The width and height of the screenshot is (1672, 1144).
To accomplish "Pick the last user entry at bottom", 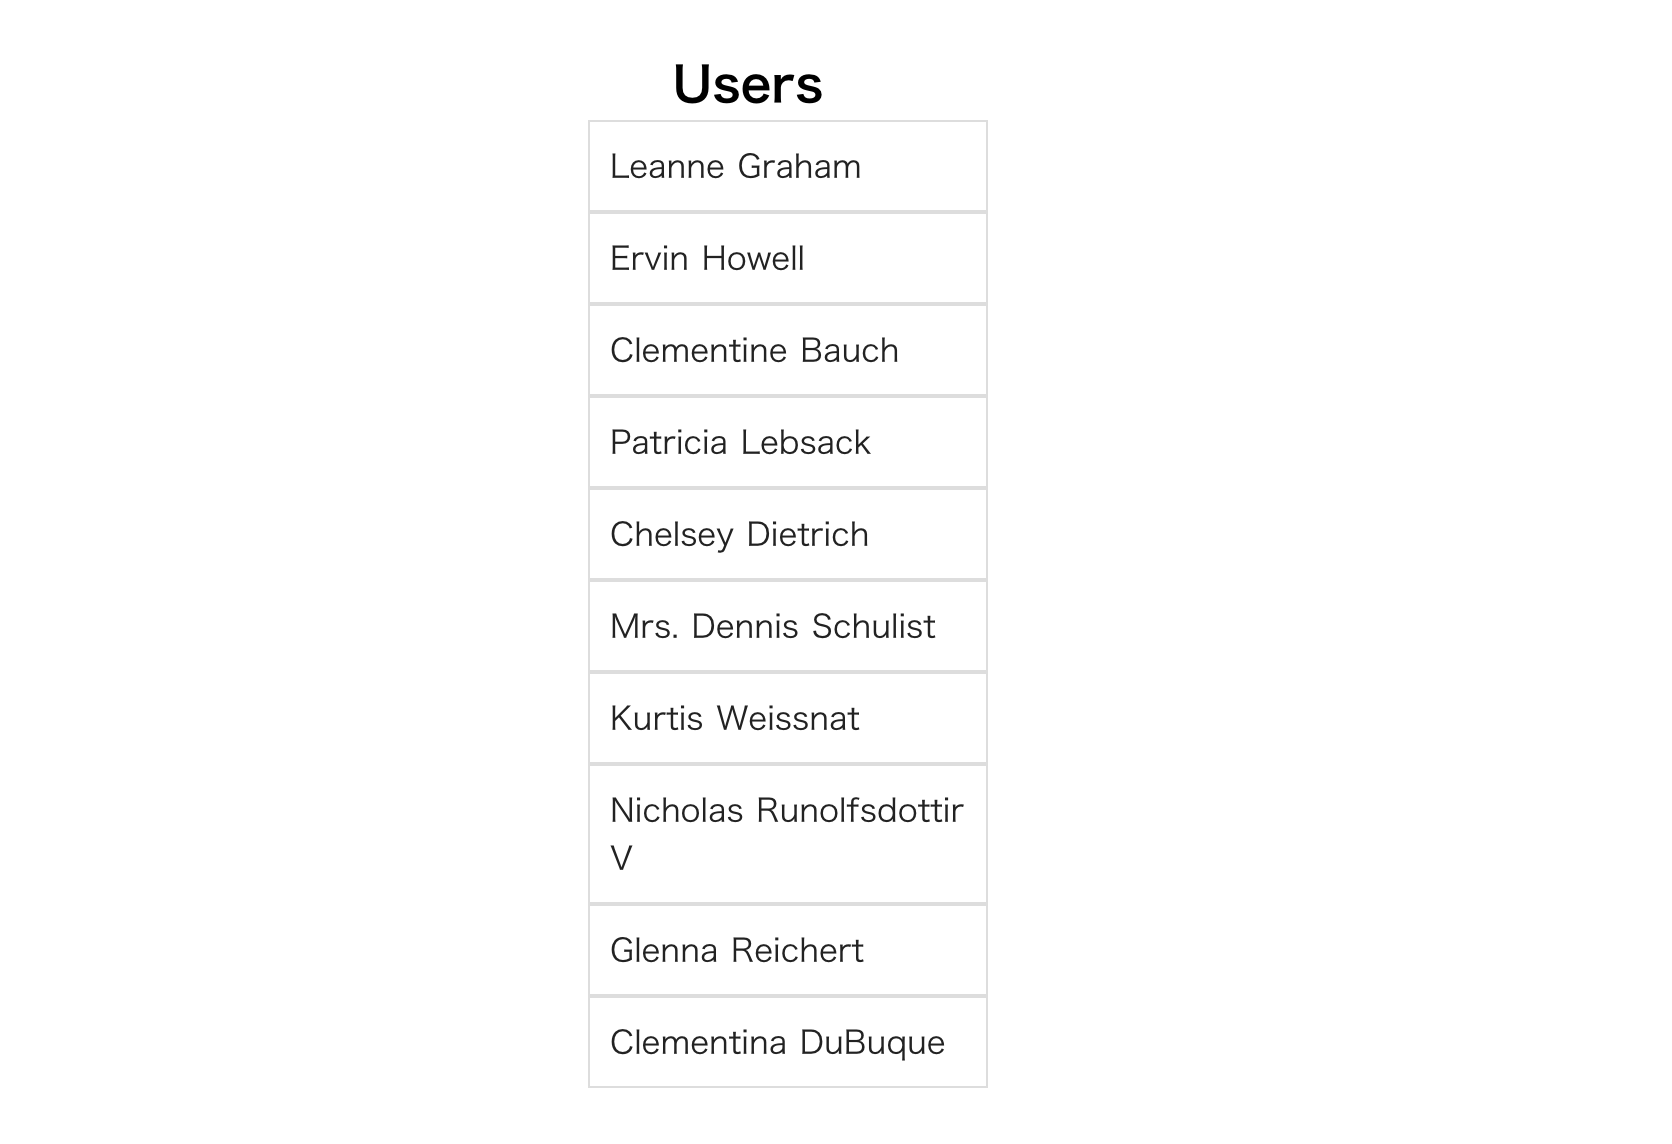I will pos(787,1042).
